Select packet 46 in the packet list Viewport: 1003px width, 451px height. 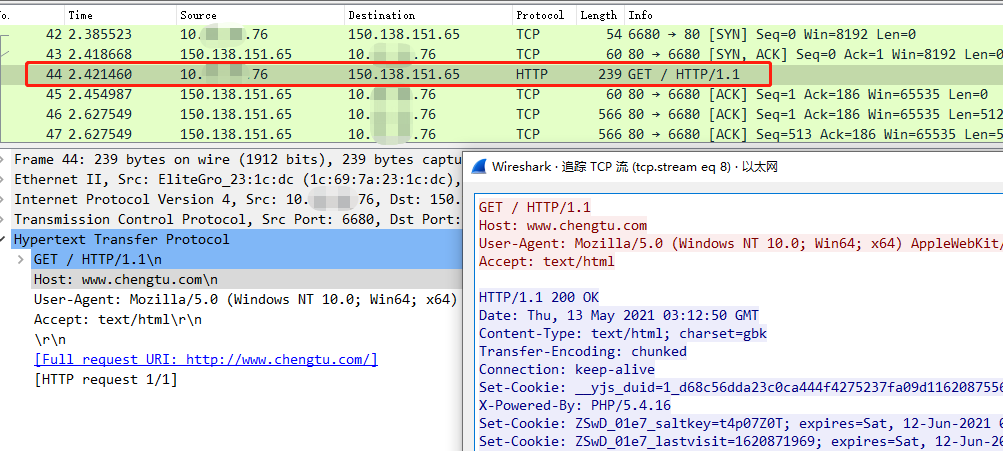click(x=400, y=114)
